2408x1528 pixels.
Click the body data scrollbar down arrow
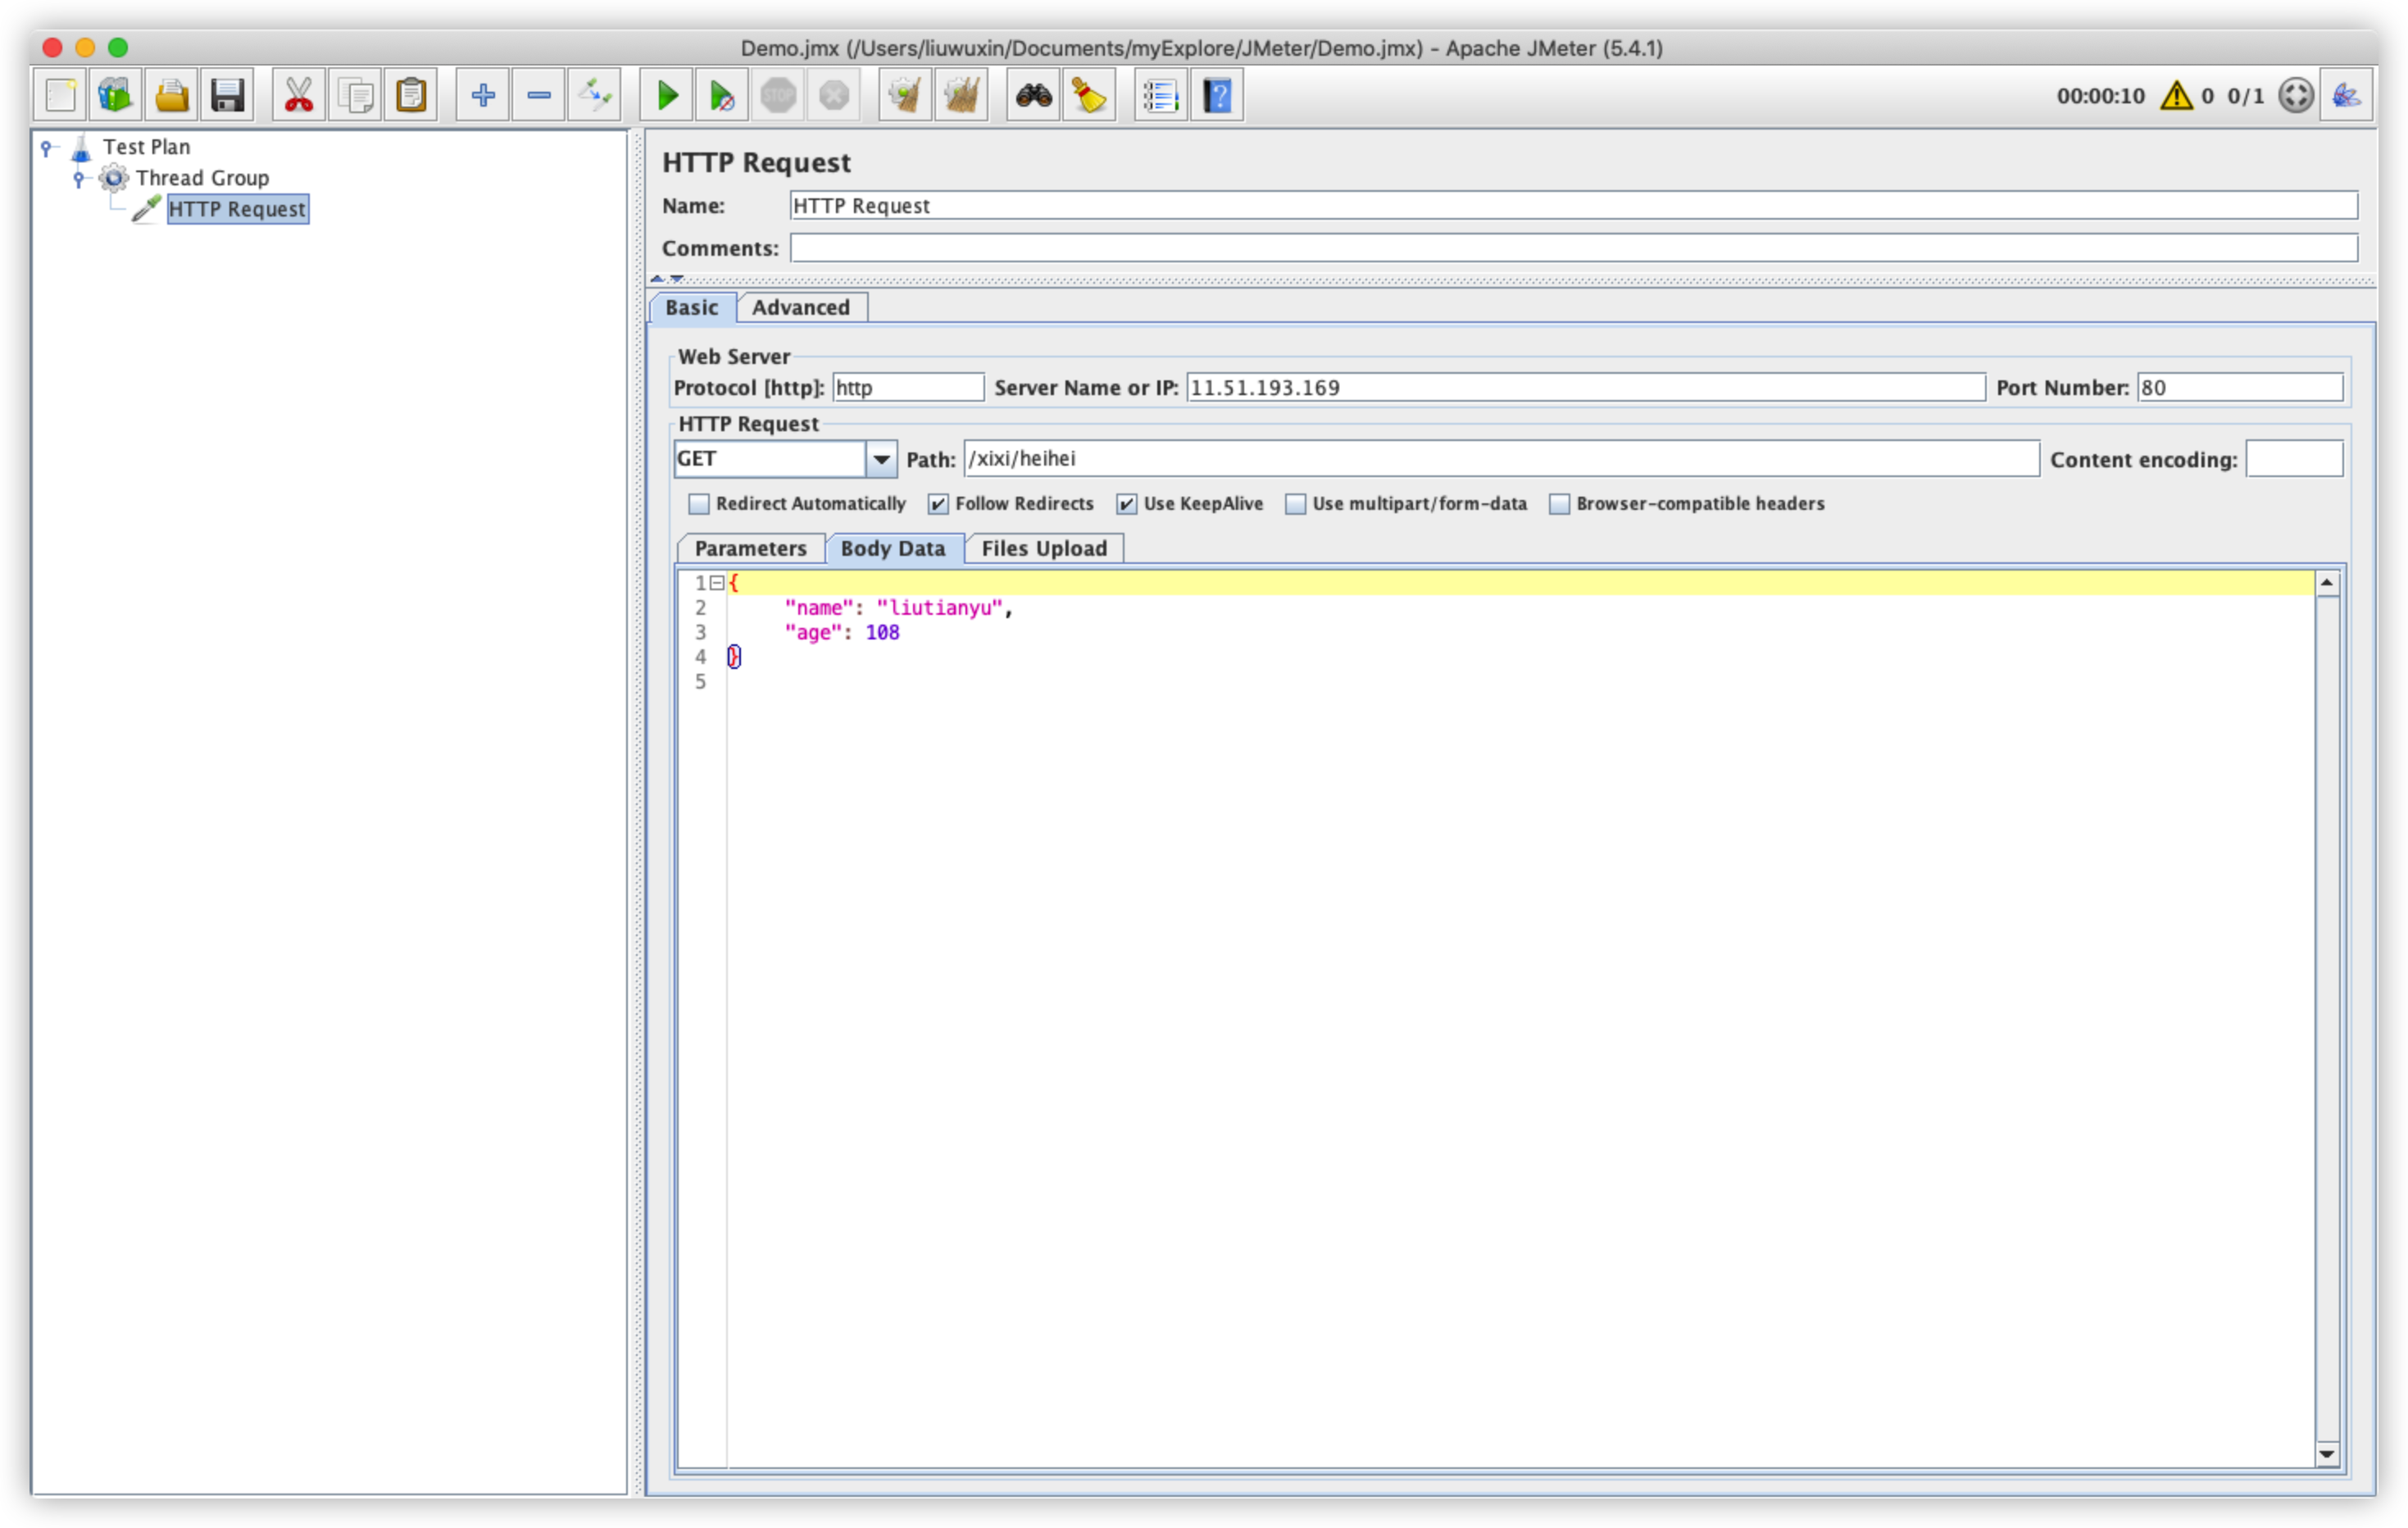click(2327, 1455)
